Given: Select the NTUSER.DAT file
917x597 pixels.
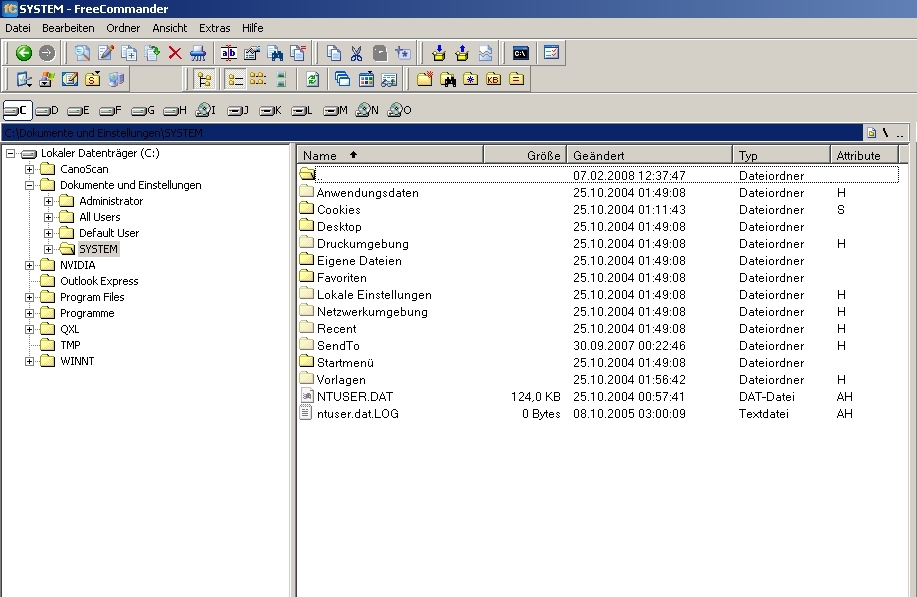Looking at the screenshot, I should [x=354, y=396].
